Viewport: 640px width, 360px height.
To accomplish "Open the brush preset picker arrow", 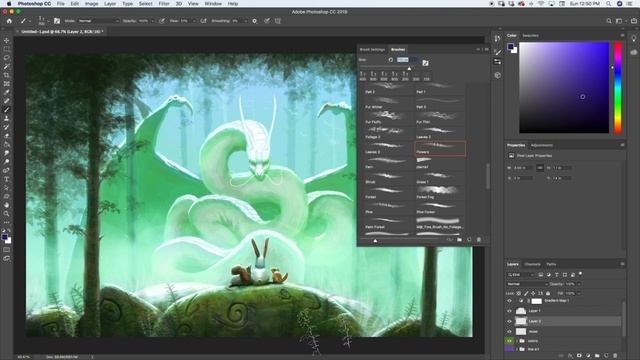I will coord(48,21).
